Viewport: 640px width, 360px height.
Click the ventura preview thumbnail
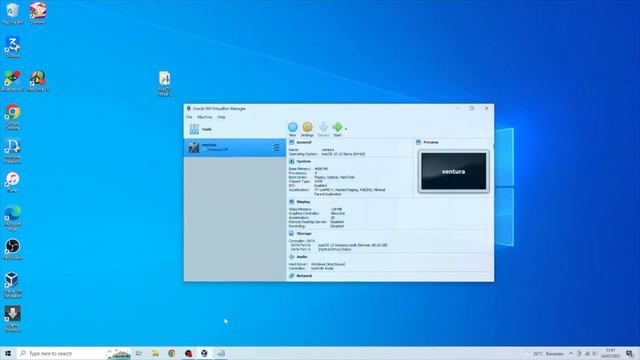click(x=453, y=171)
